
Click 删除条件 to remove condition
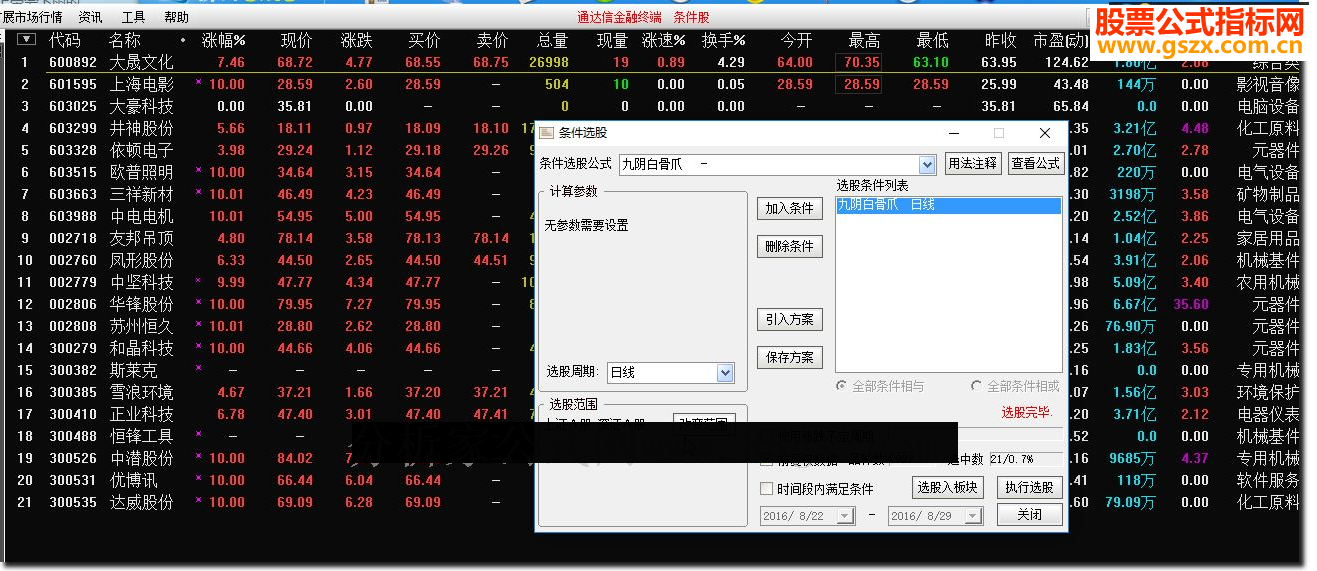pos(790,246)
